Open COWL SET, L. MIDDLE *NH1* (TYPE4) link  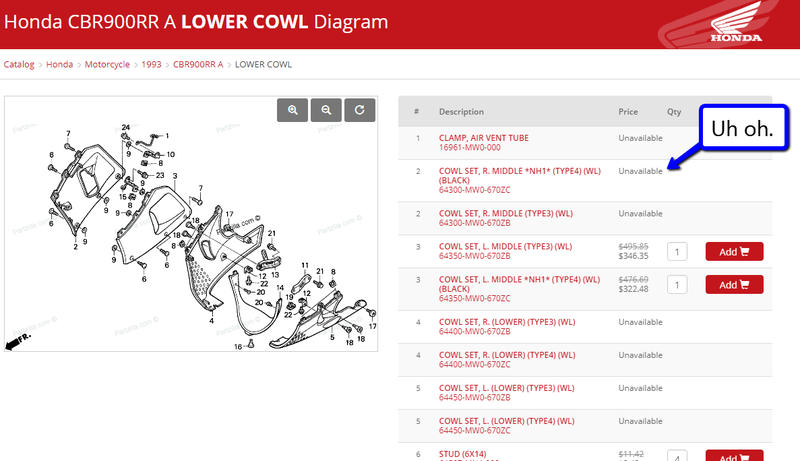coord(519,284)
